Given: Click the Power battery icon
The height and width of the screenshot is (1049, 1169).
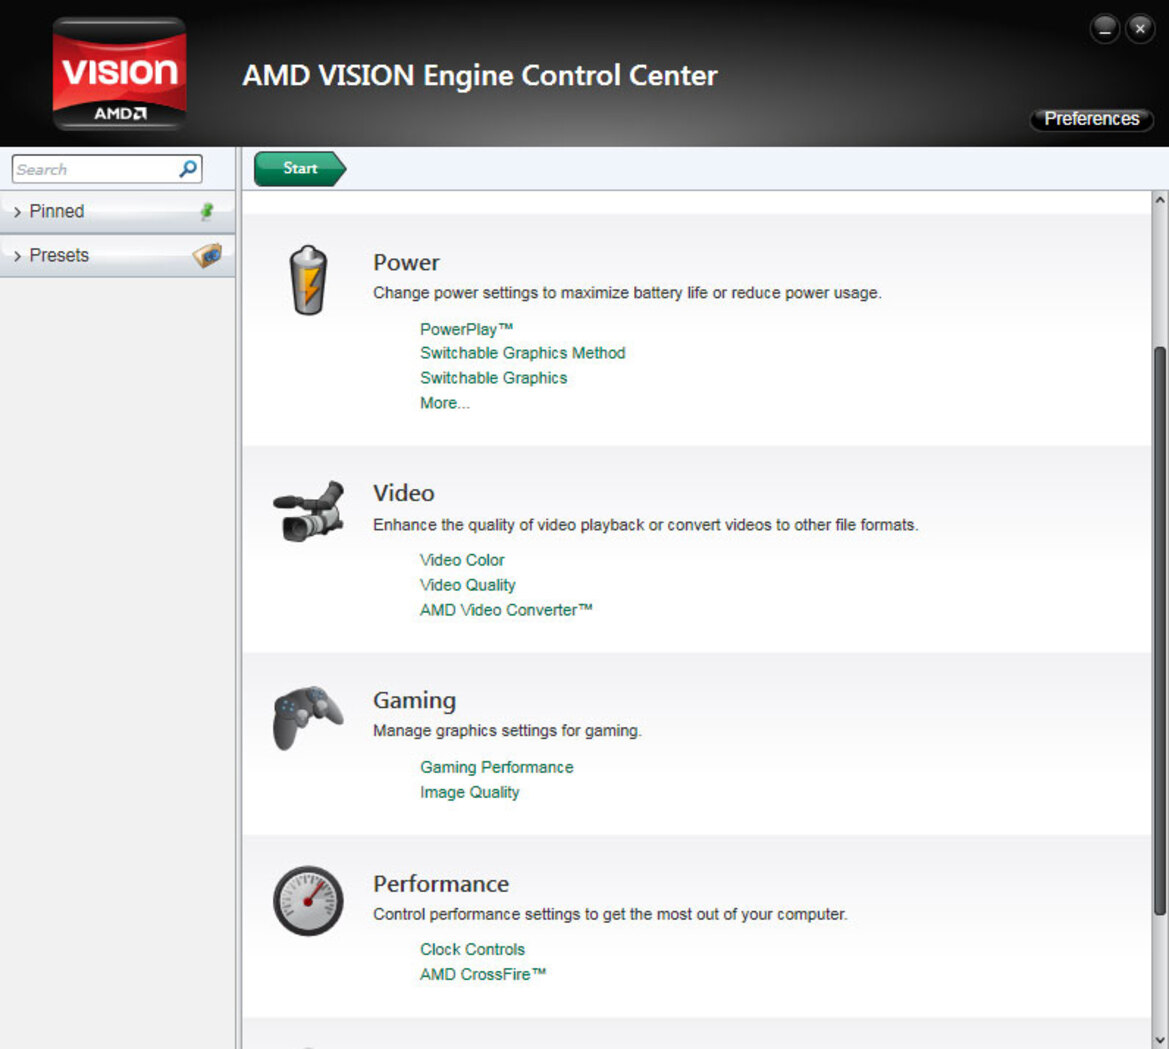Looking at the screenshot, I should [308, 280].
